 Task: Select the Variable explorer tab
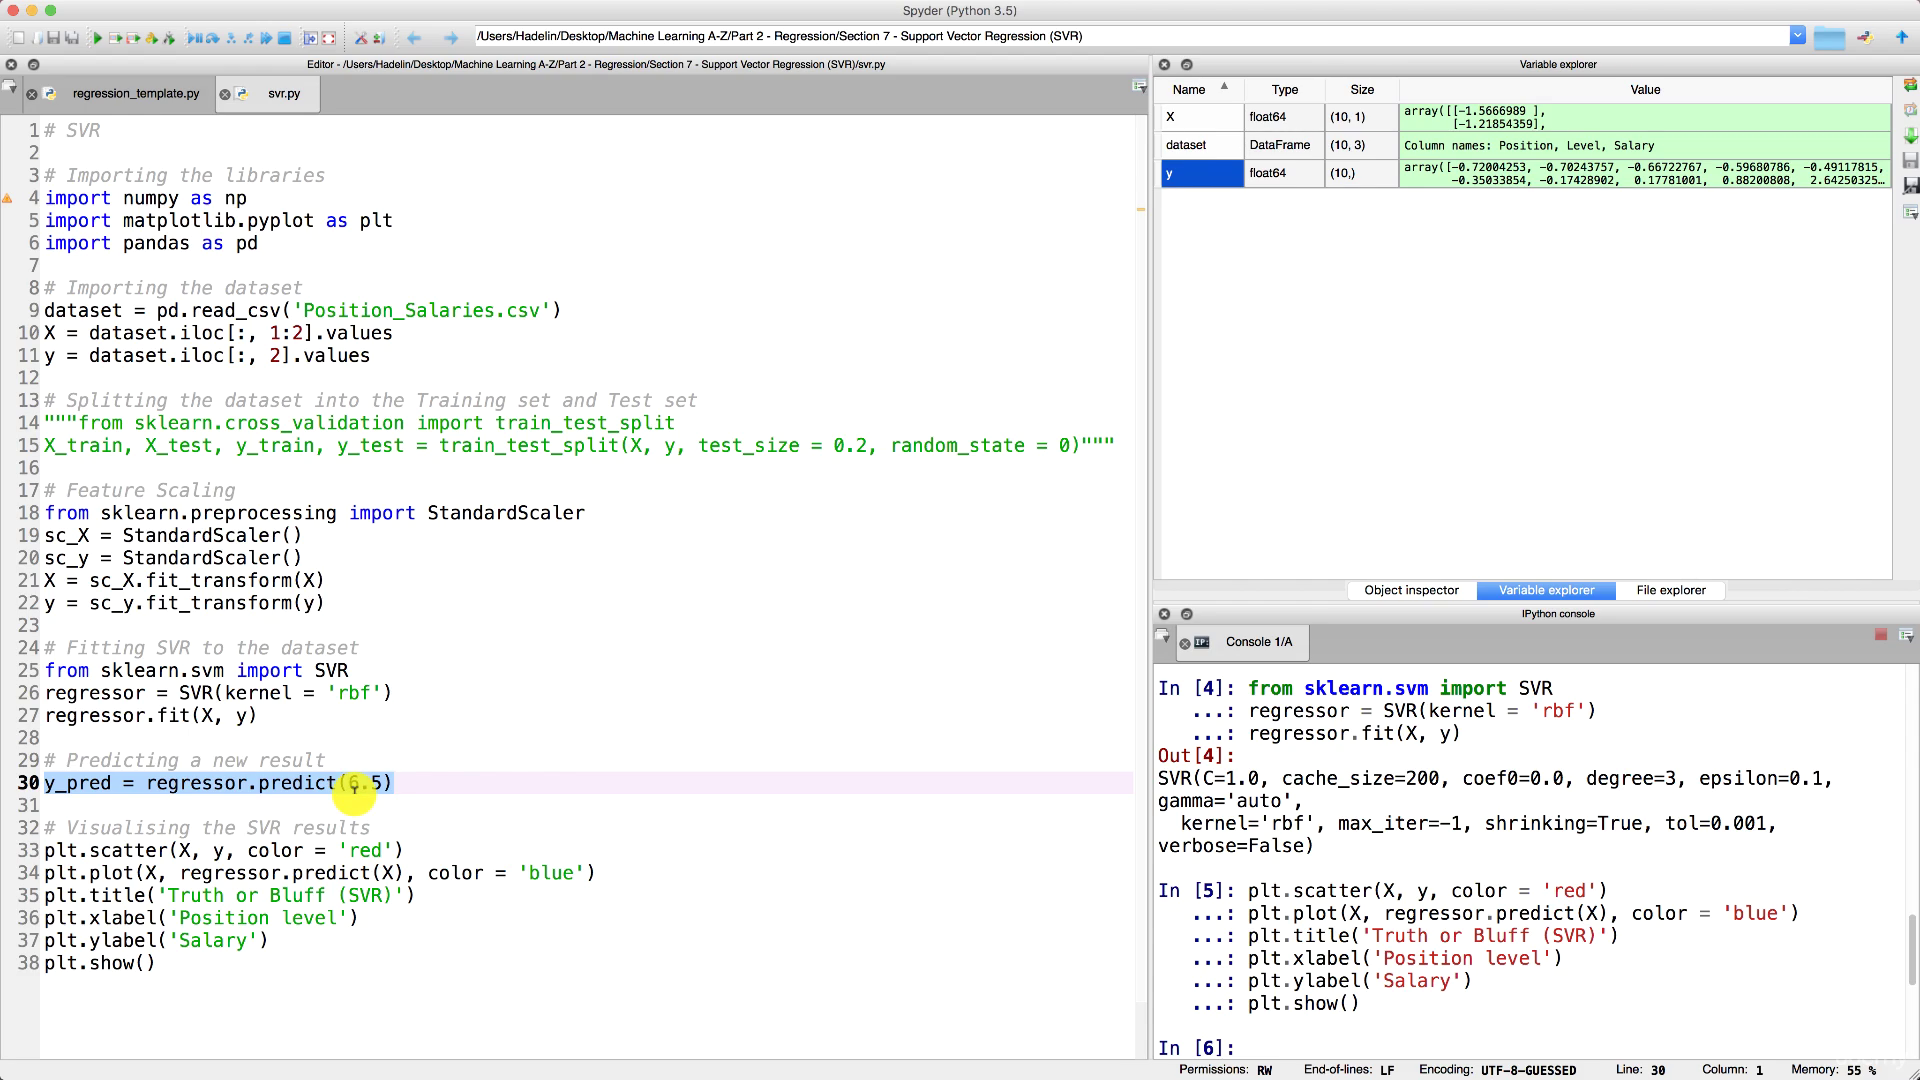1546,590
